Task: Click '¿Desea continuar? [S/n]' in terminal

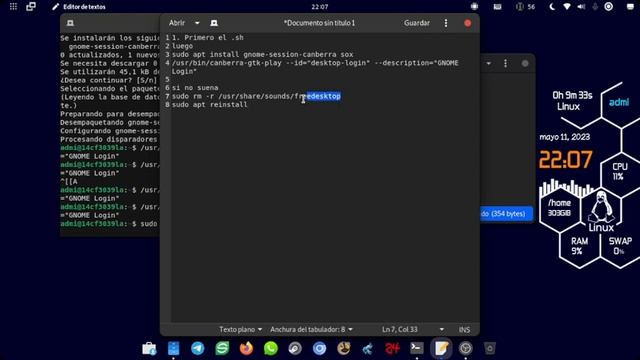Action: pos(109,80)
